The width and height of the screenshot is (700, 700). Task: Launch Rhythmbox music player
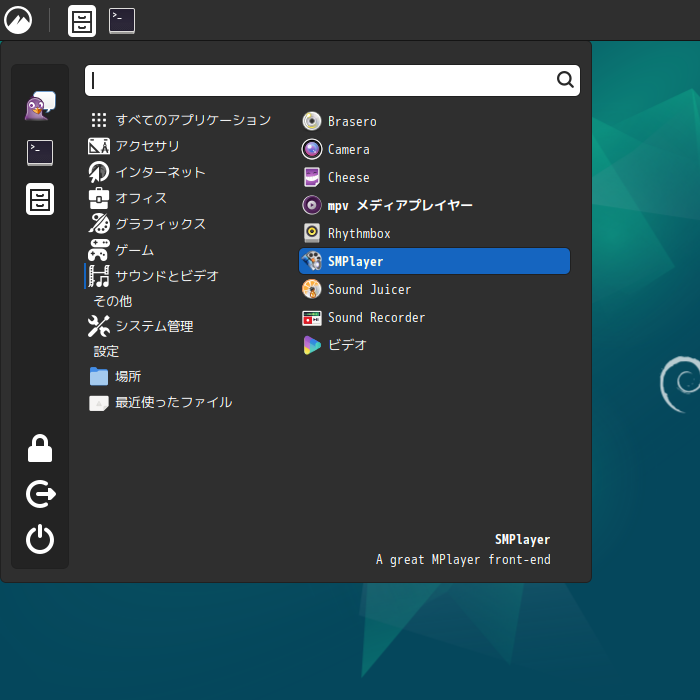point(358,234)
